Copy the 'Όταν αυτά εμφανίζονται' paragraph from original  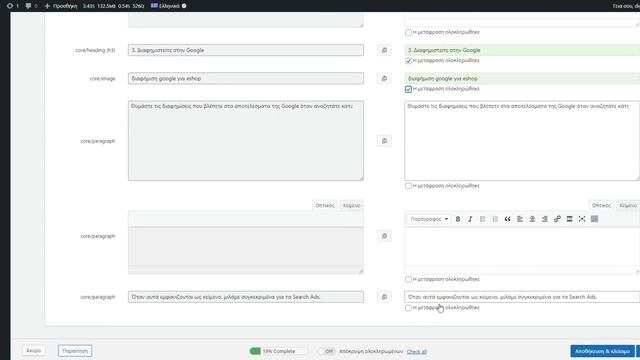tap(384, 297)
